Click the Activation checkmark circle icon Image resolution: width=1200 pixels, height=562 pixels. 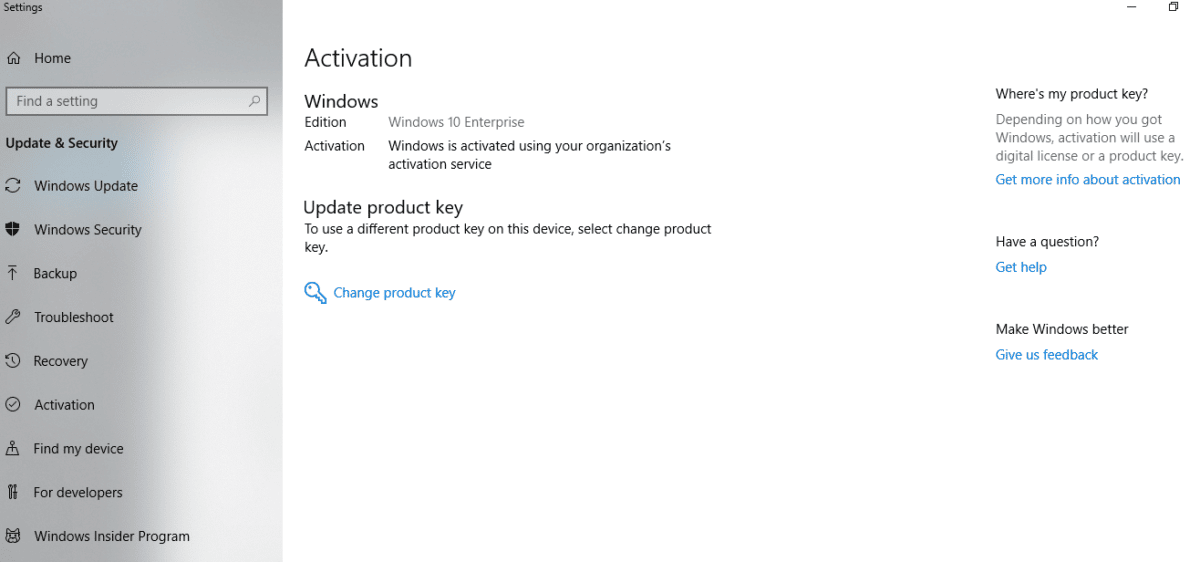[13, 405]
